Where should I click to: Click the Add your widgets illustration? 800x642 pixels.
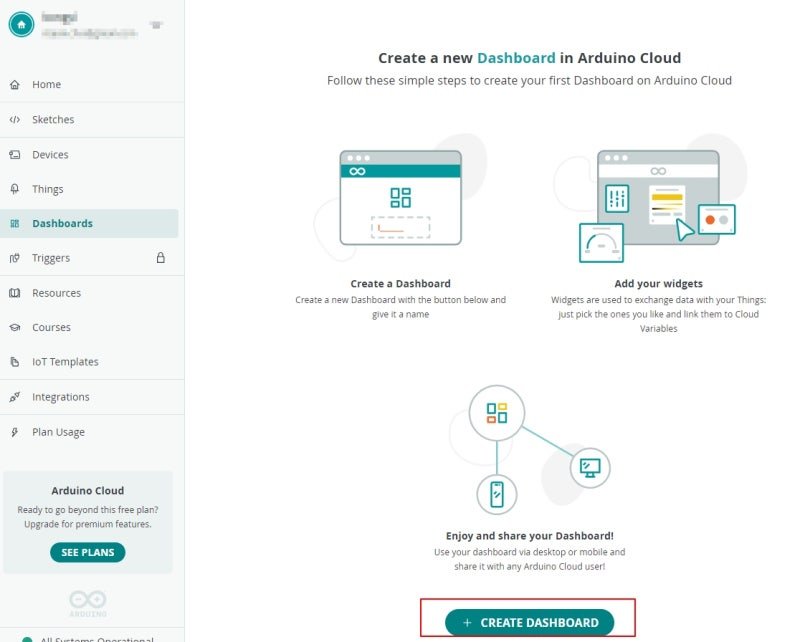pos(658,199)
